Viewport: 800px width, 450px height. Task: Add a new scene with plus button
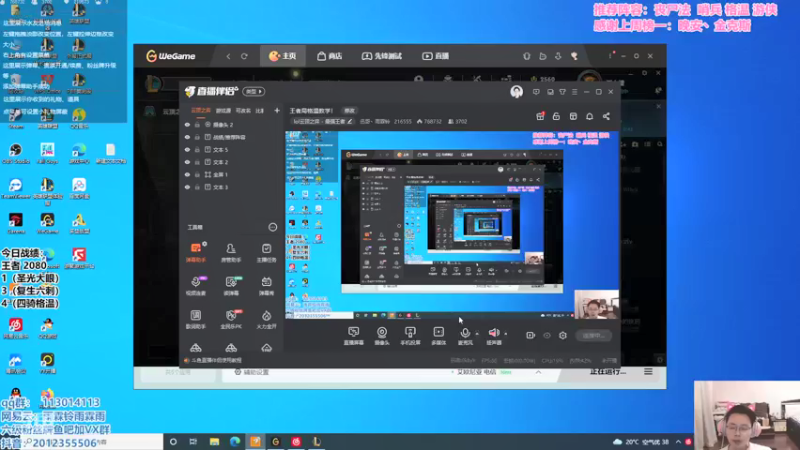[277, 110]
